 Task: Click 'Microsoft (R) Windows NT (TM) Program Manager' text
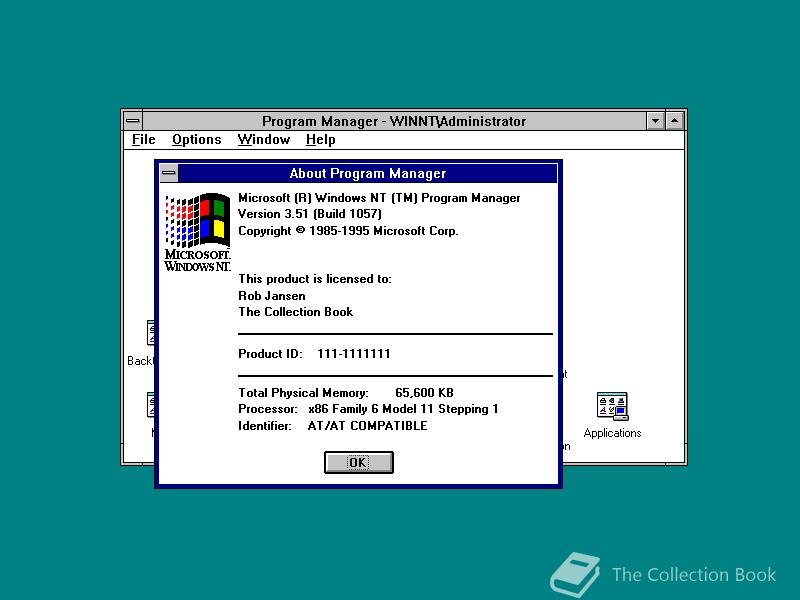pyautogui.click(x=379, y=198)
